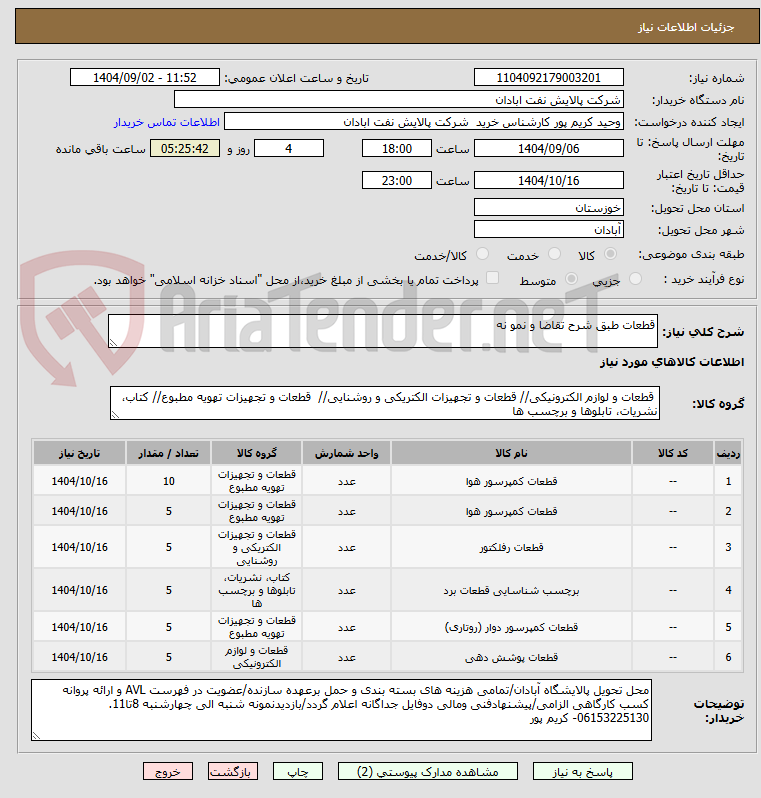761x798 pixels.
Task: Click the شرح کلی نیاز text area
Action: tap(383, 331)
